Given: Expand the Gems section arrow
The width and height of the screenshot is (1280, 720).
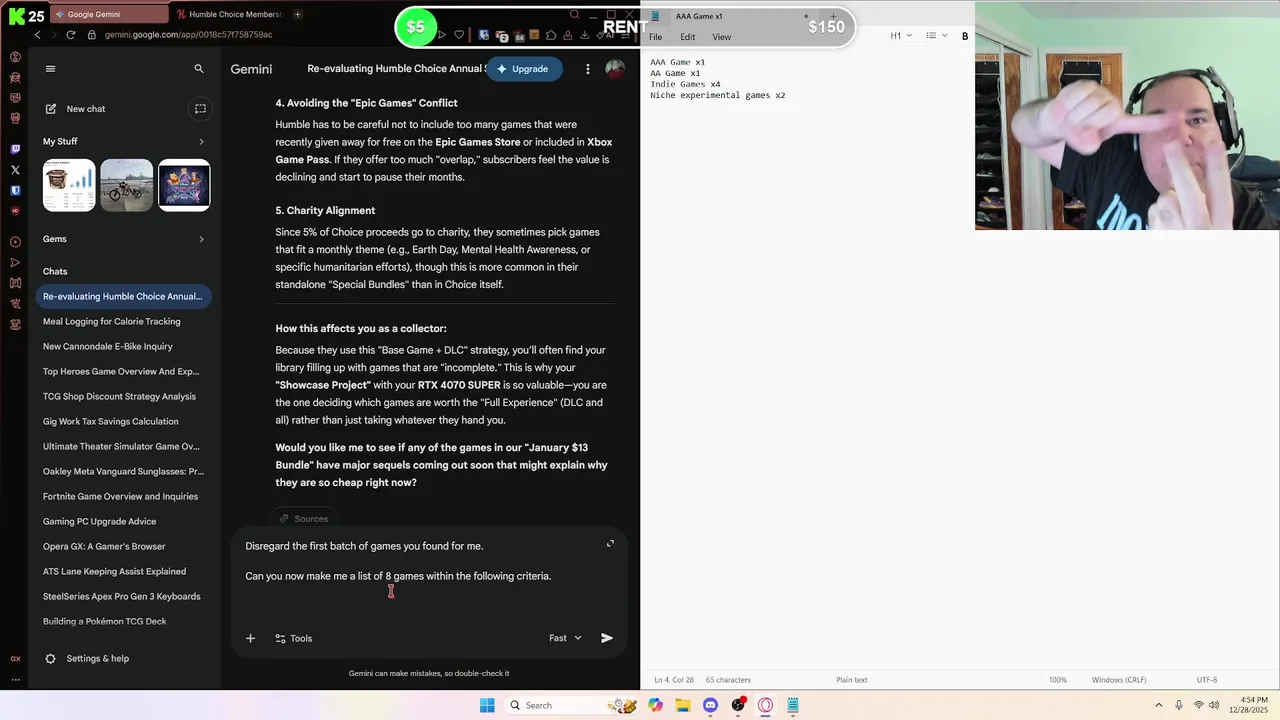Looking at the screenshot, I should [201, 239].
